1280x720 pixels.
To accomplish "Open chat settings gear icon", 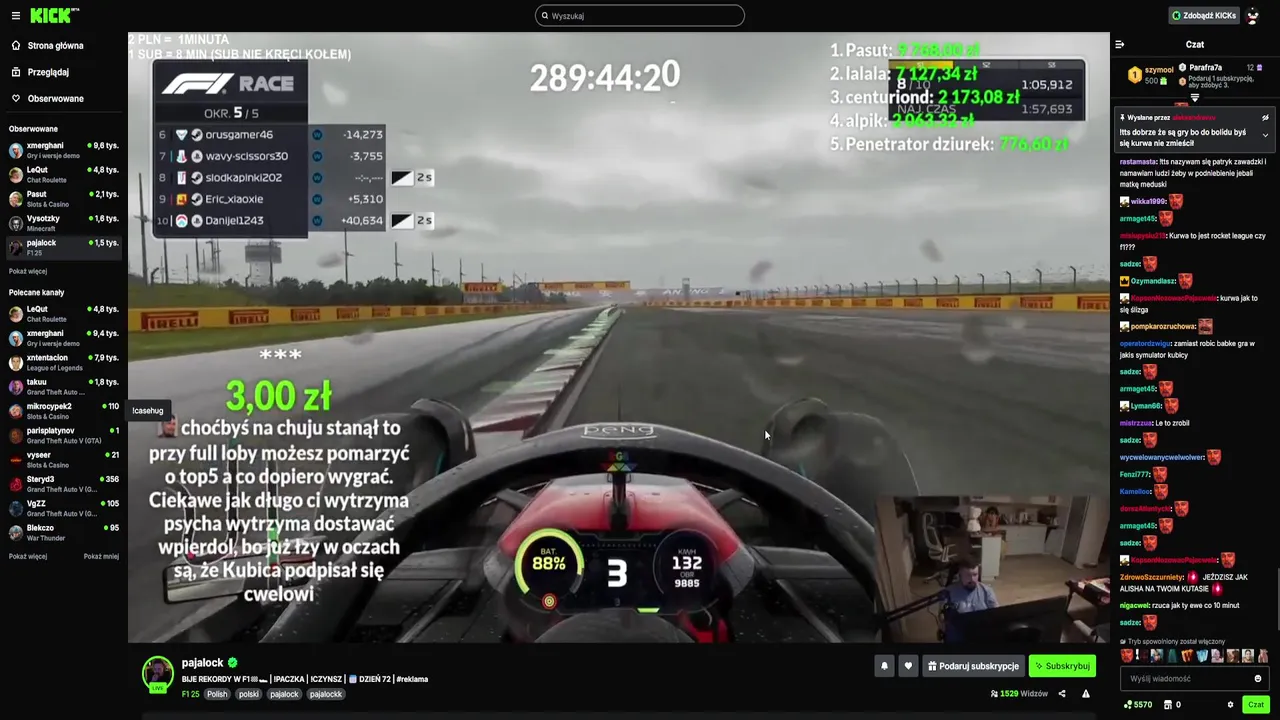I will (x=1231, y=705).
